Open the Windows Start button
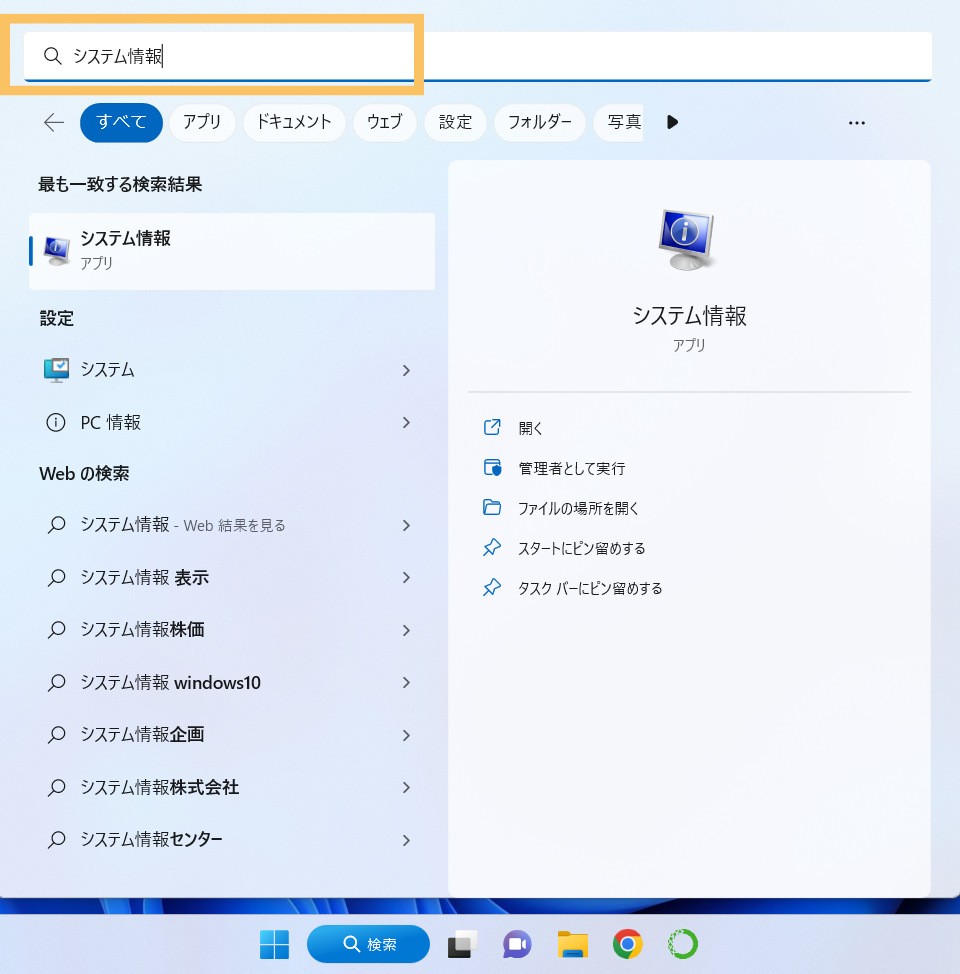 pyautogui.click(x=274, y=944)
